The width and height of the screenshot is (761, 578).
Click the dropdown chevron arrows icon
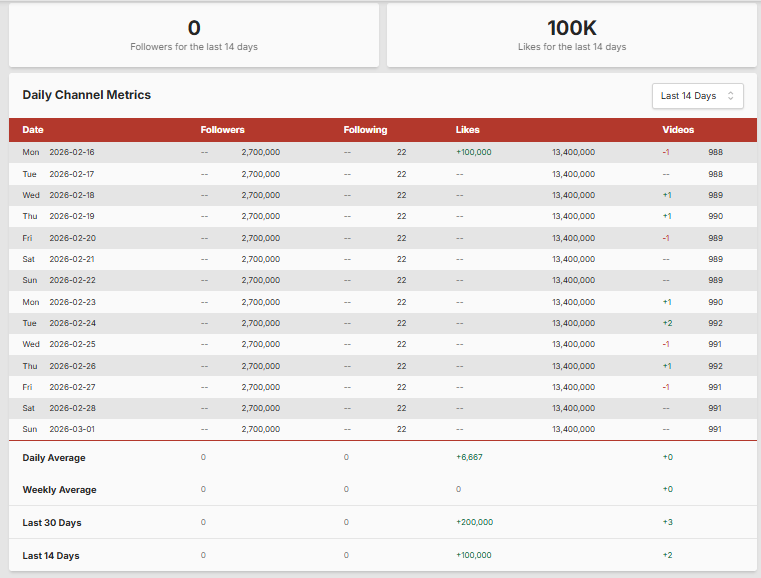pyautogui.click(x=730, y=96)
